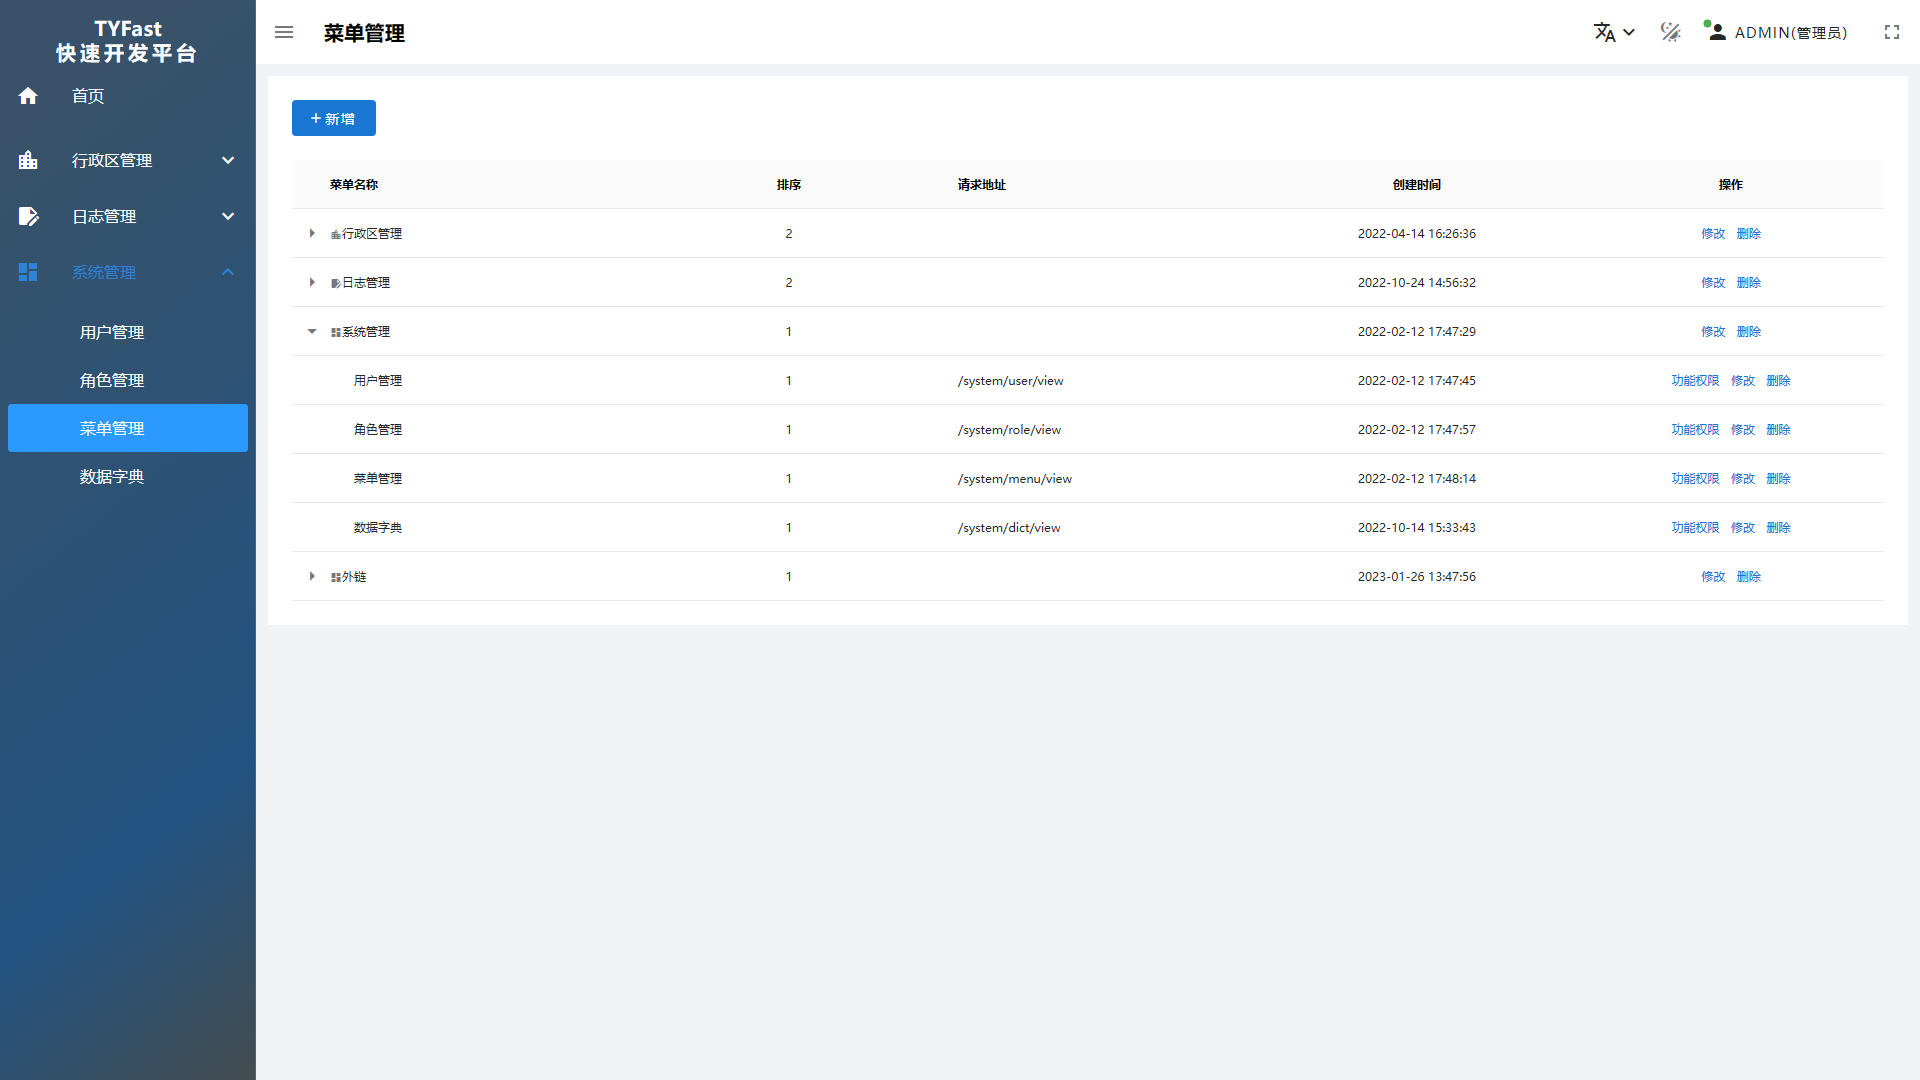
Task: Expand the 日志管理 row in the table
Action: pos(312,282)
